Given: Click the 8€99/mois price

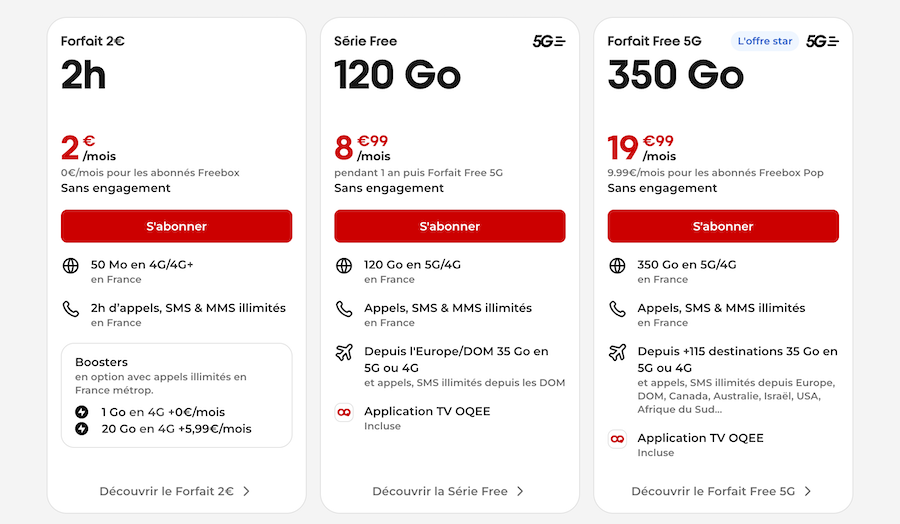Looking at the screenshot, I should click(x=362, y=148).
